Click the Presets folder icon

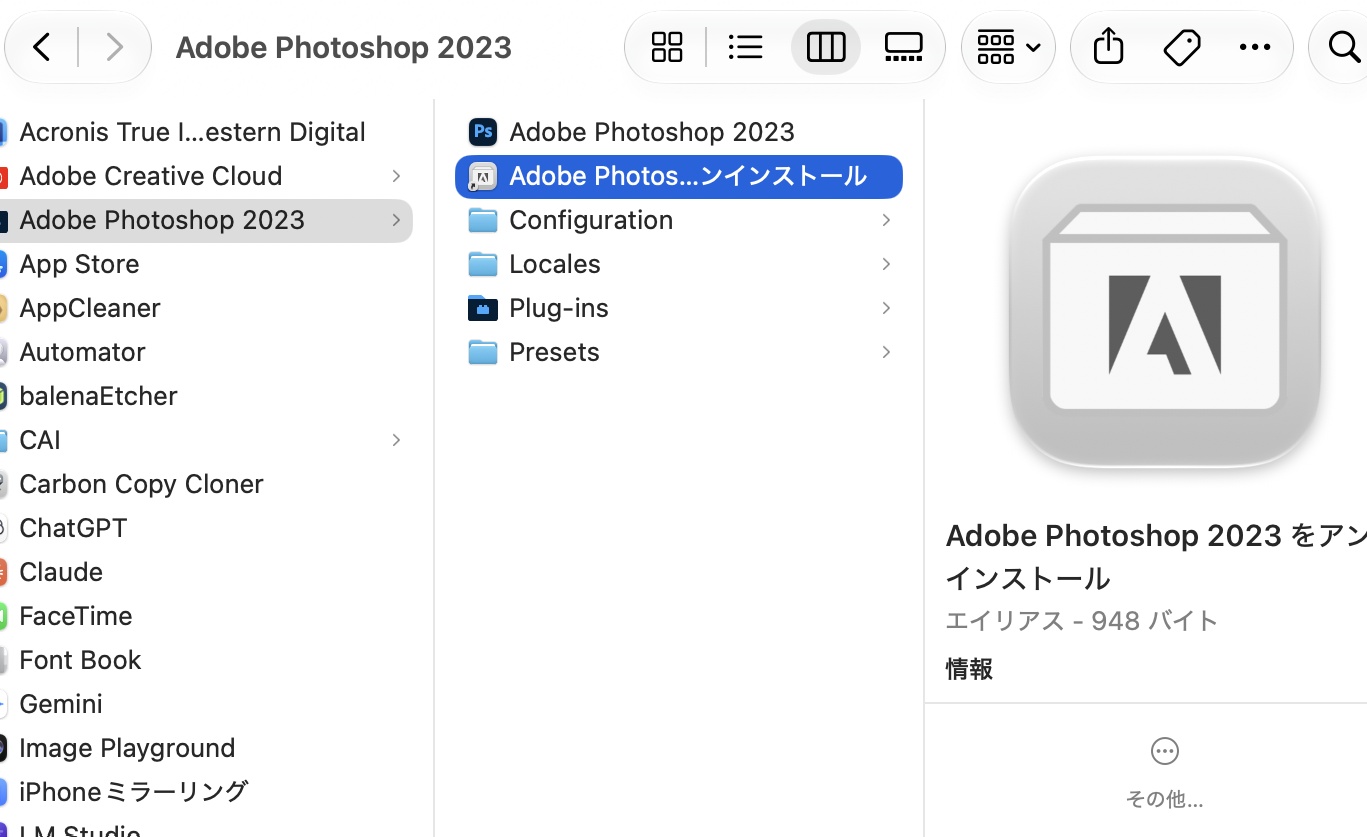(483, 352)
